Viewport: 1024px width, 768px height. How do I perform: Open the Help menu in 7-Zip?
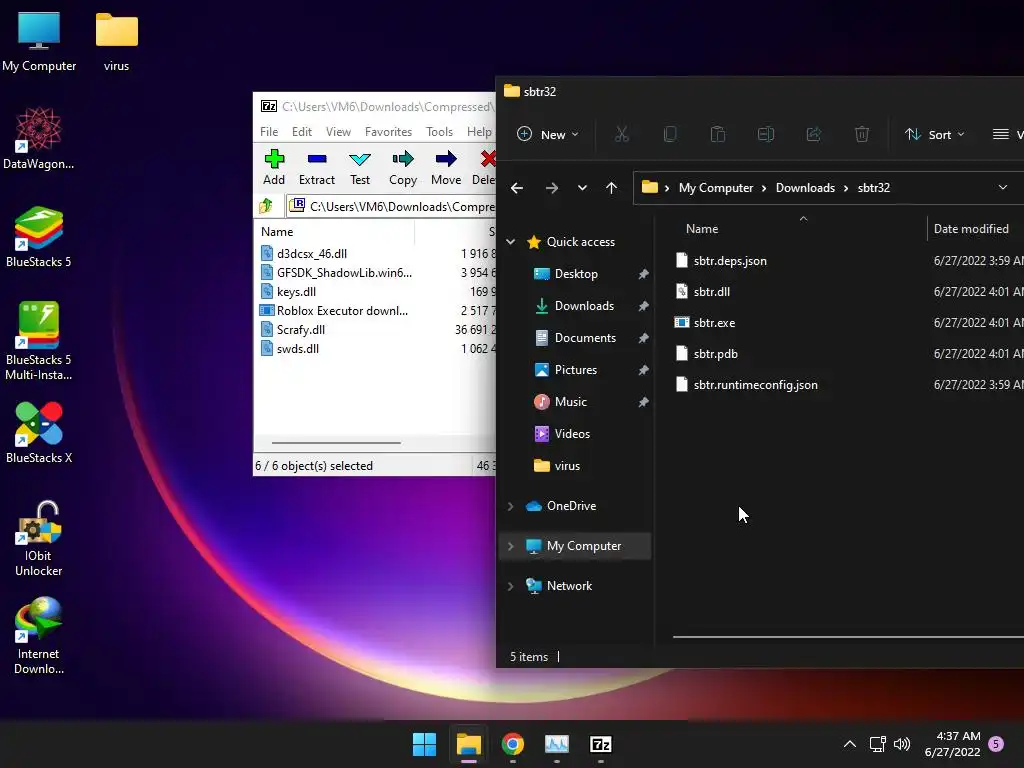coord(479,132)
